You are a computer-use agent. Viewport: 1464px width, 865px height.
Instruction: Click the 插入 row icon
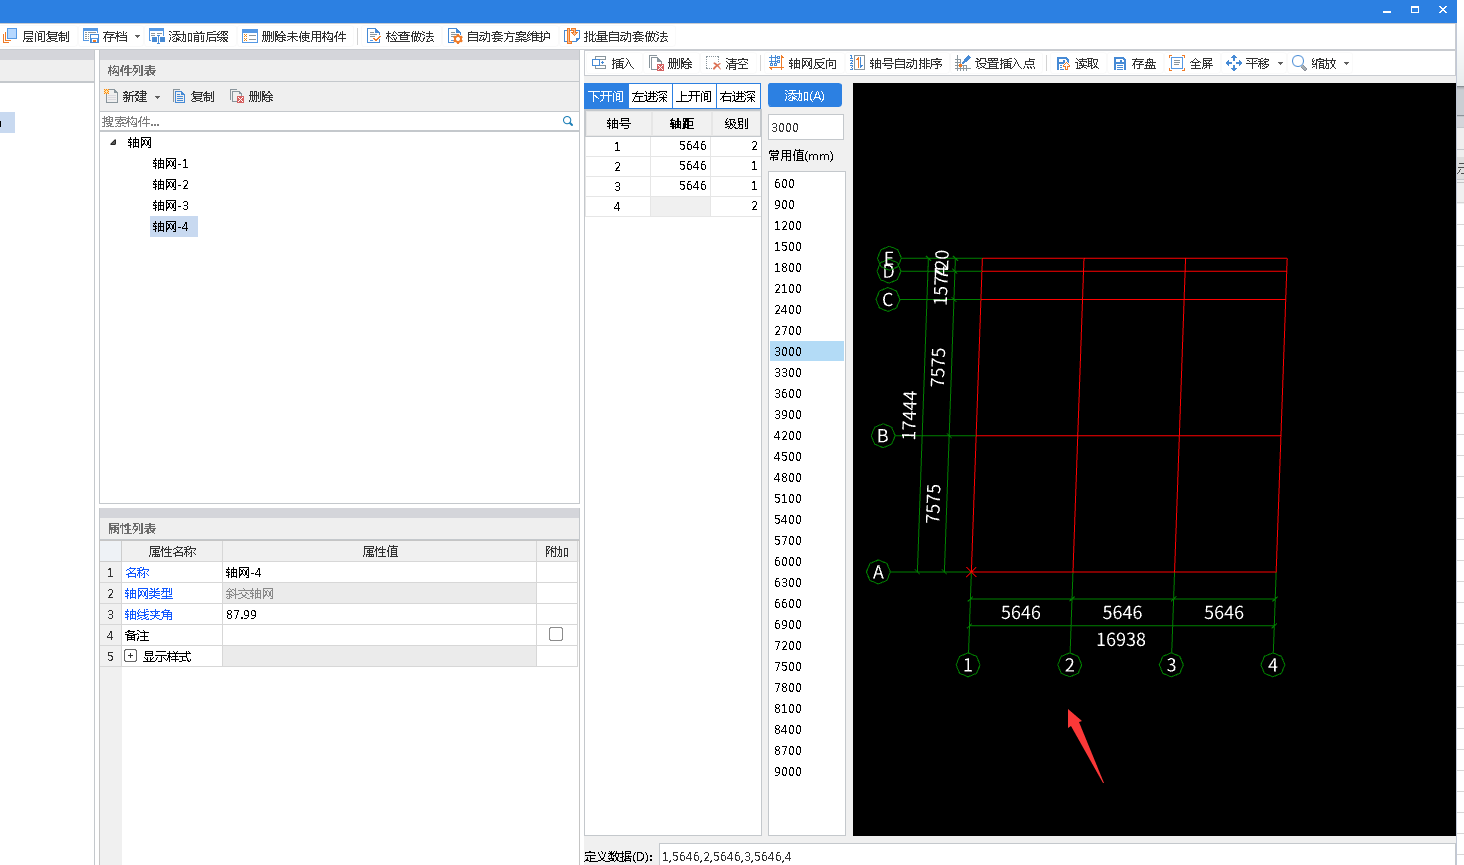pyautogui.click(x=600, y=63)
